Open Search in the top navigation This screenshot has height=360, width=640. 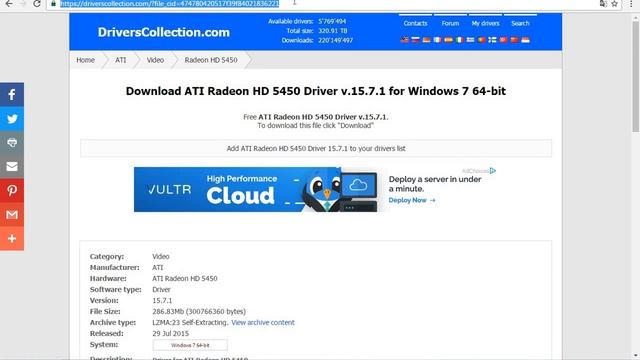point(520,23)
